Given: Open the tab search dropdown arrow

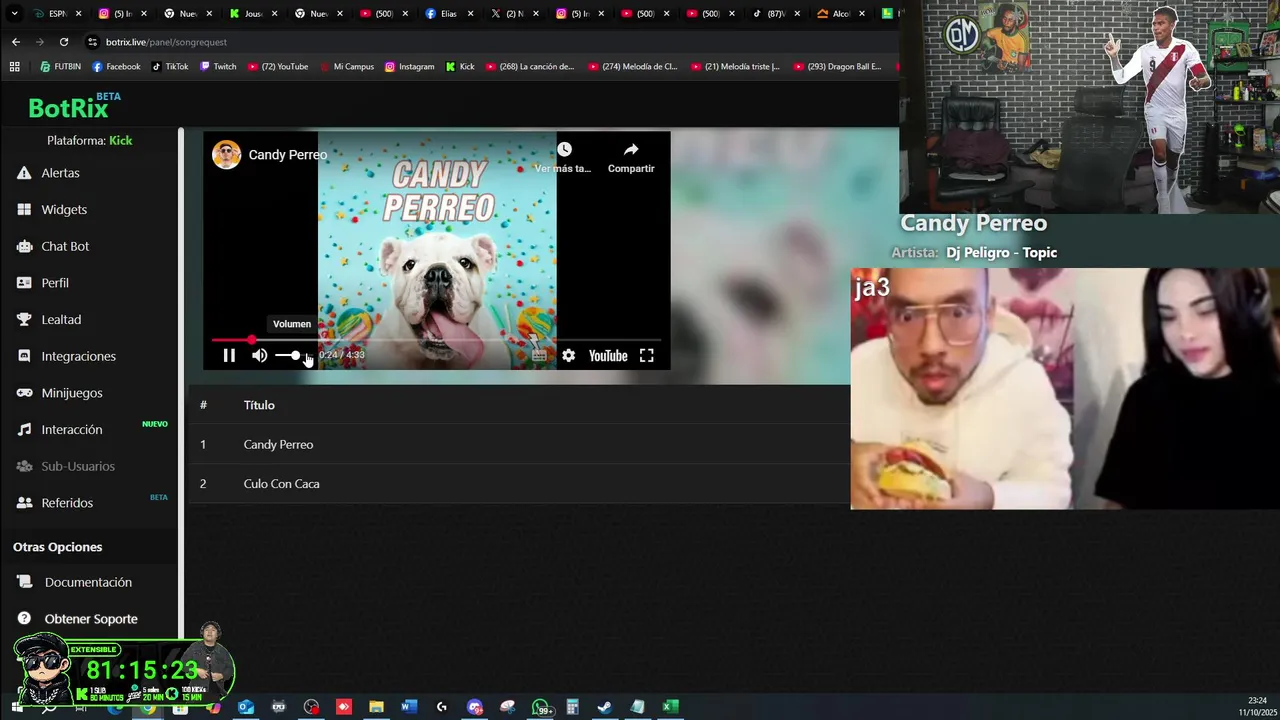Looking at the screenshot, I should point(14,14).
